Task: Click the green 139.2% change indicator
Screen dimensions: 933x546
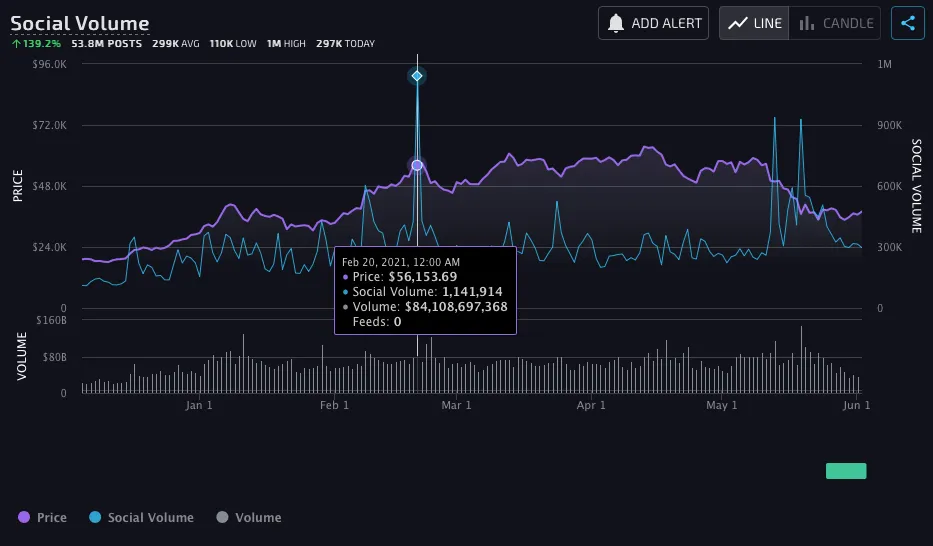Action: click(x=36, y=44)
